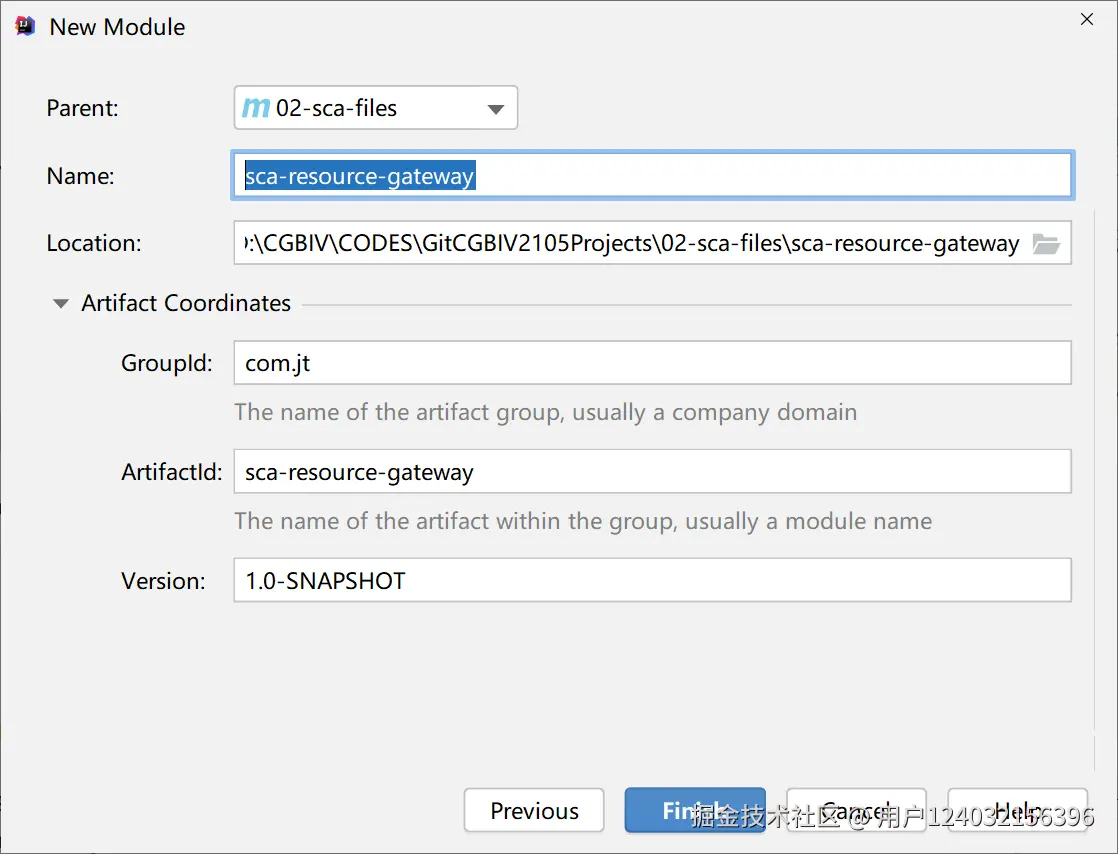Click the GroupId hint about company domain
1118x854 pixels.
coord(545,412)
